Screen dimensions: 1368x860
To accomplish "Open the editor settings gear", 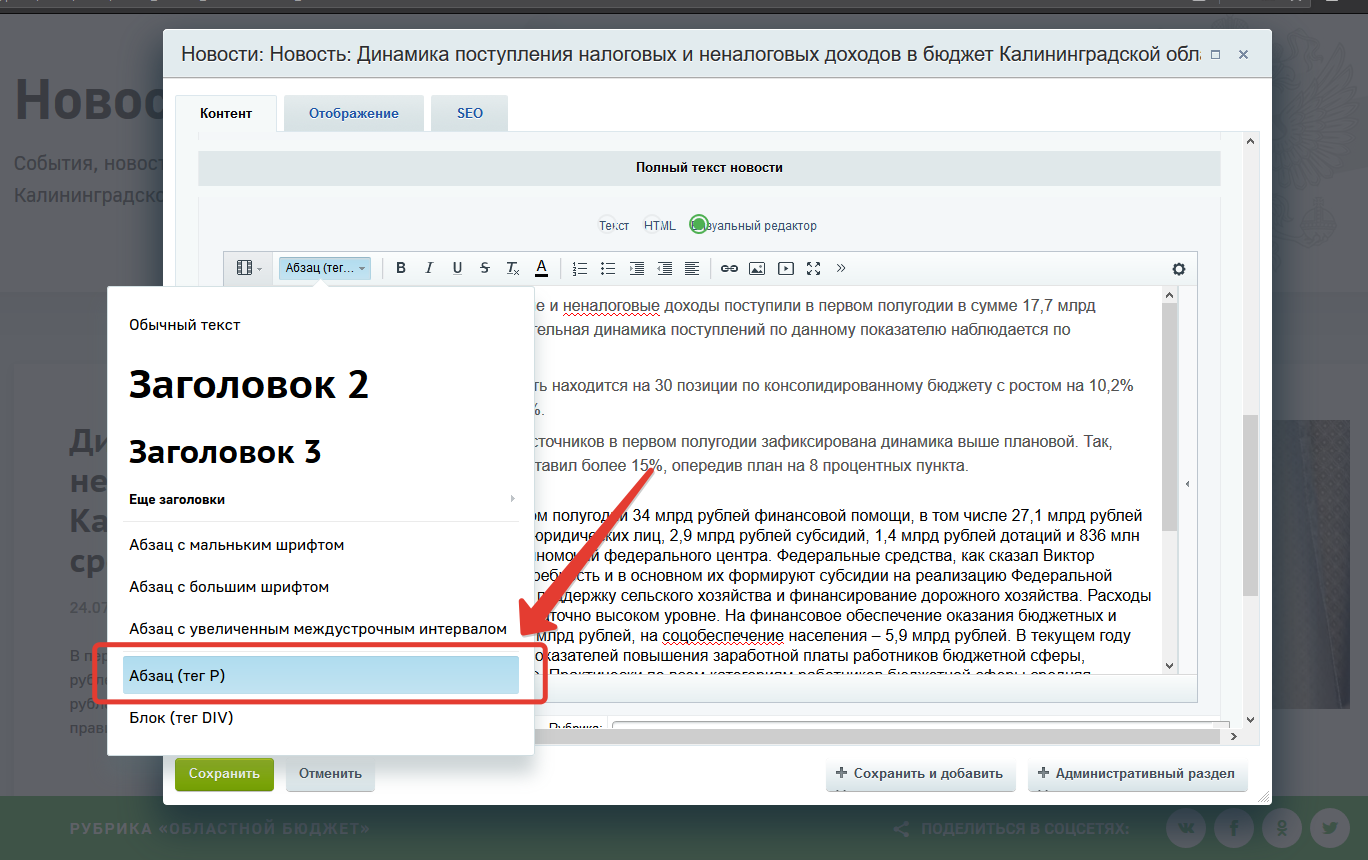I will pyautogui.click(x=1178, y=269).
